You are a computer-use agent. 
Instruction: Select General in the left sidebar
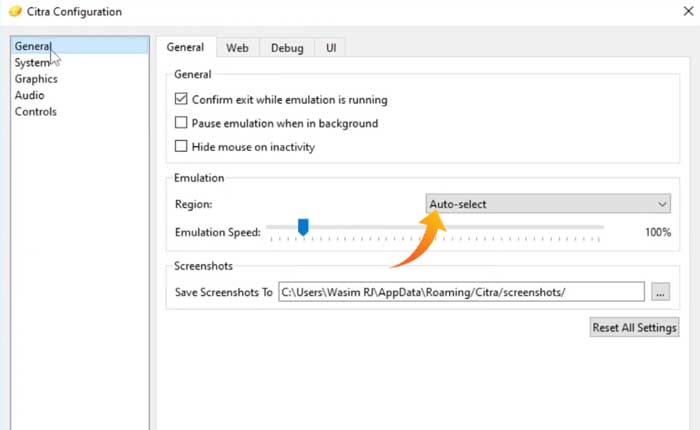pyautogui.click(x=32, y=46)
